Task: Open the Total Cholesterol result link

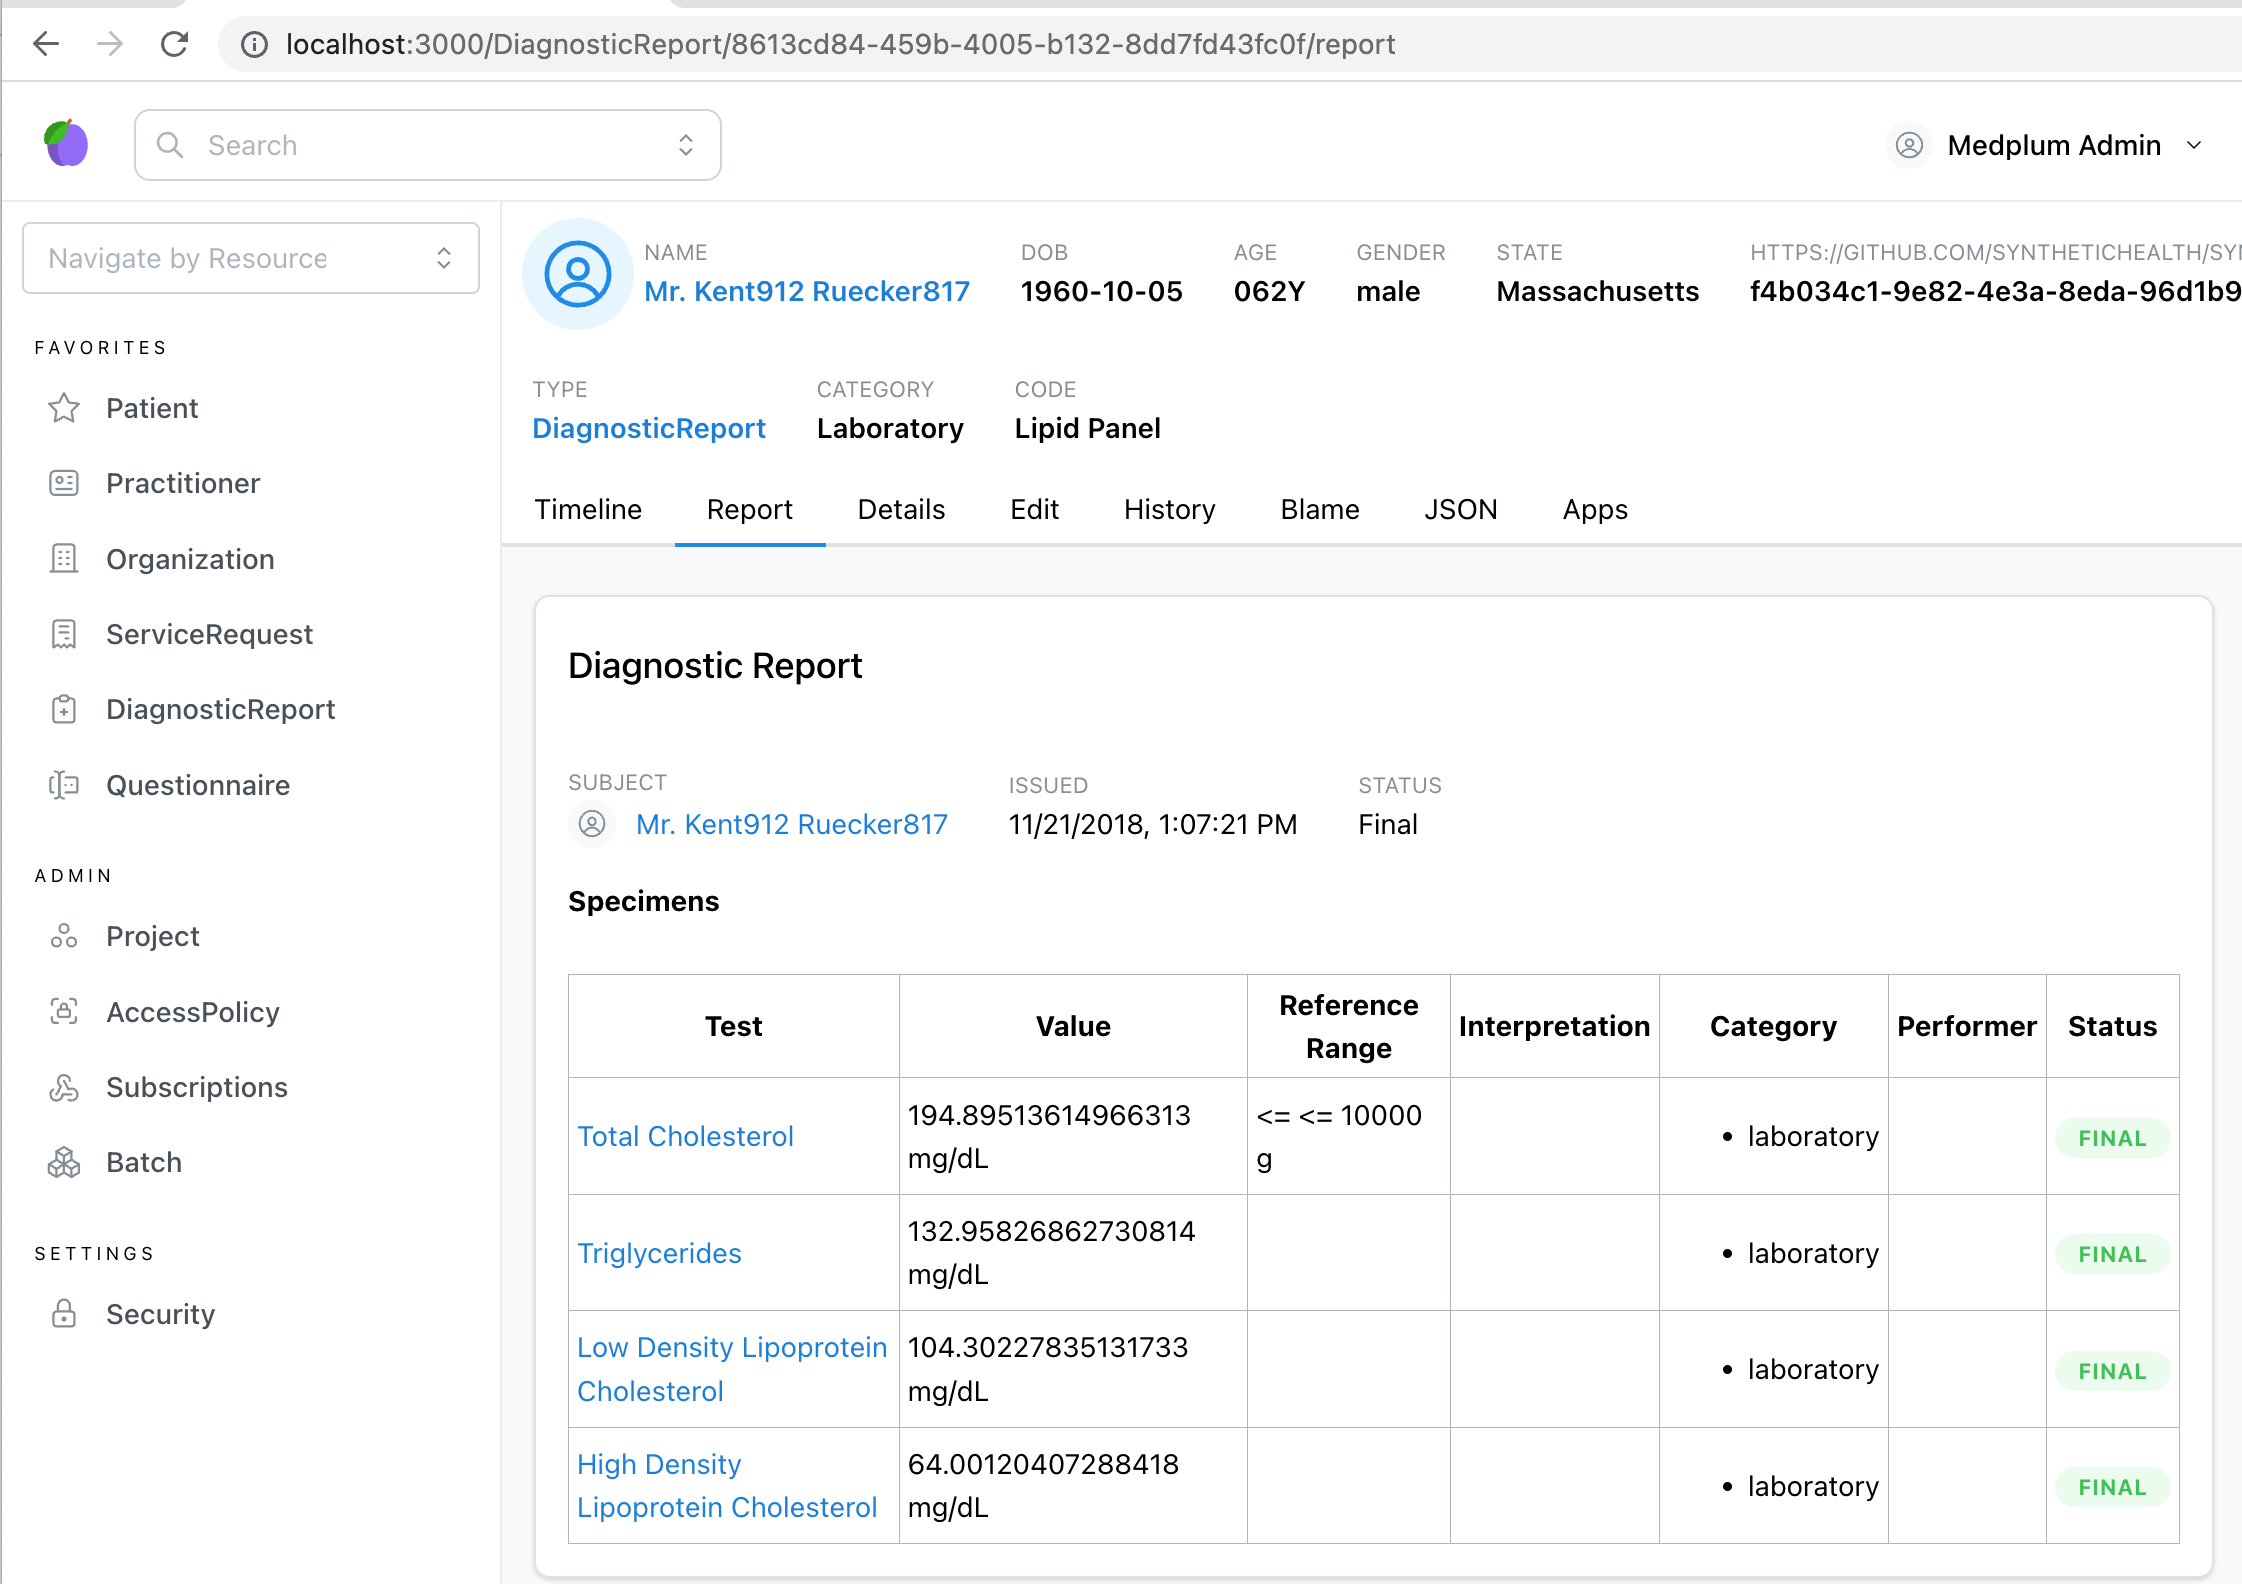Action: (x=685, y=1136)
